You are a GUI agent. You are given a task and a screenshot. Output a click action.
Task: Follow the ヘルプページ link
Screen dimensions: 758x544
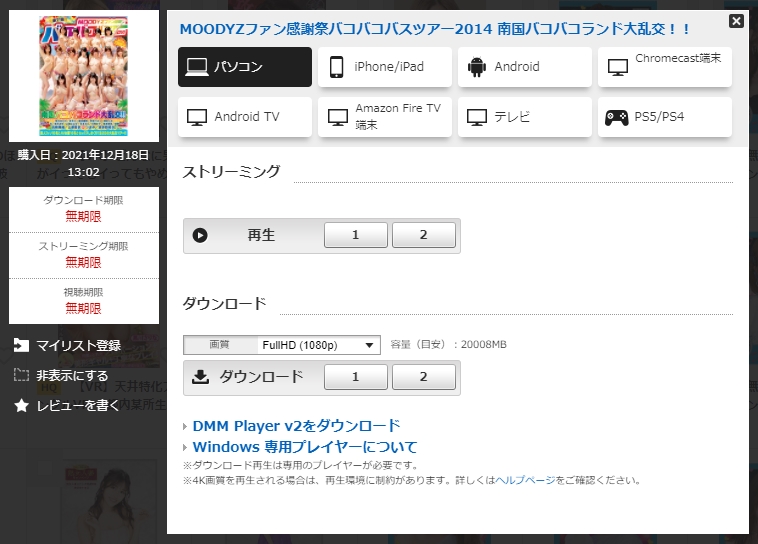click(526, 480)
